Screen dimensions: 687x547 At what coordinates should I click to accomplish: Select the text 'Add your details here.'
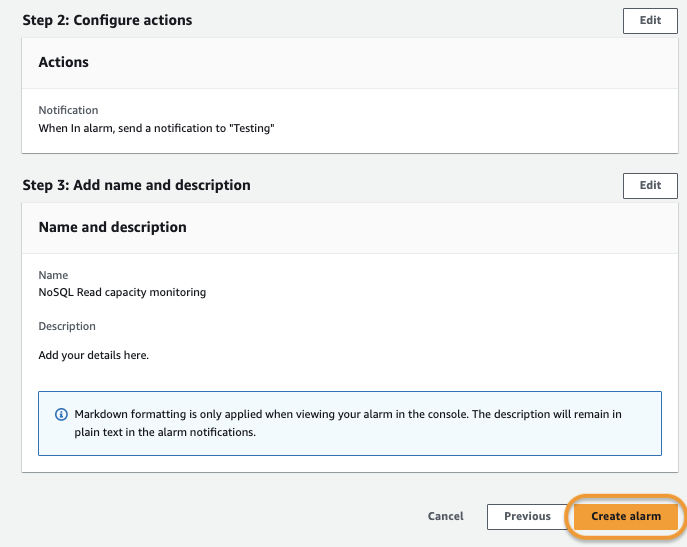click(x=94, y=355)
